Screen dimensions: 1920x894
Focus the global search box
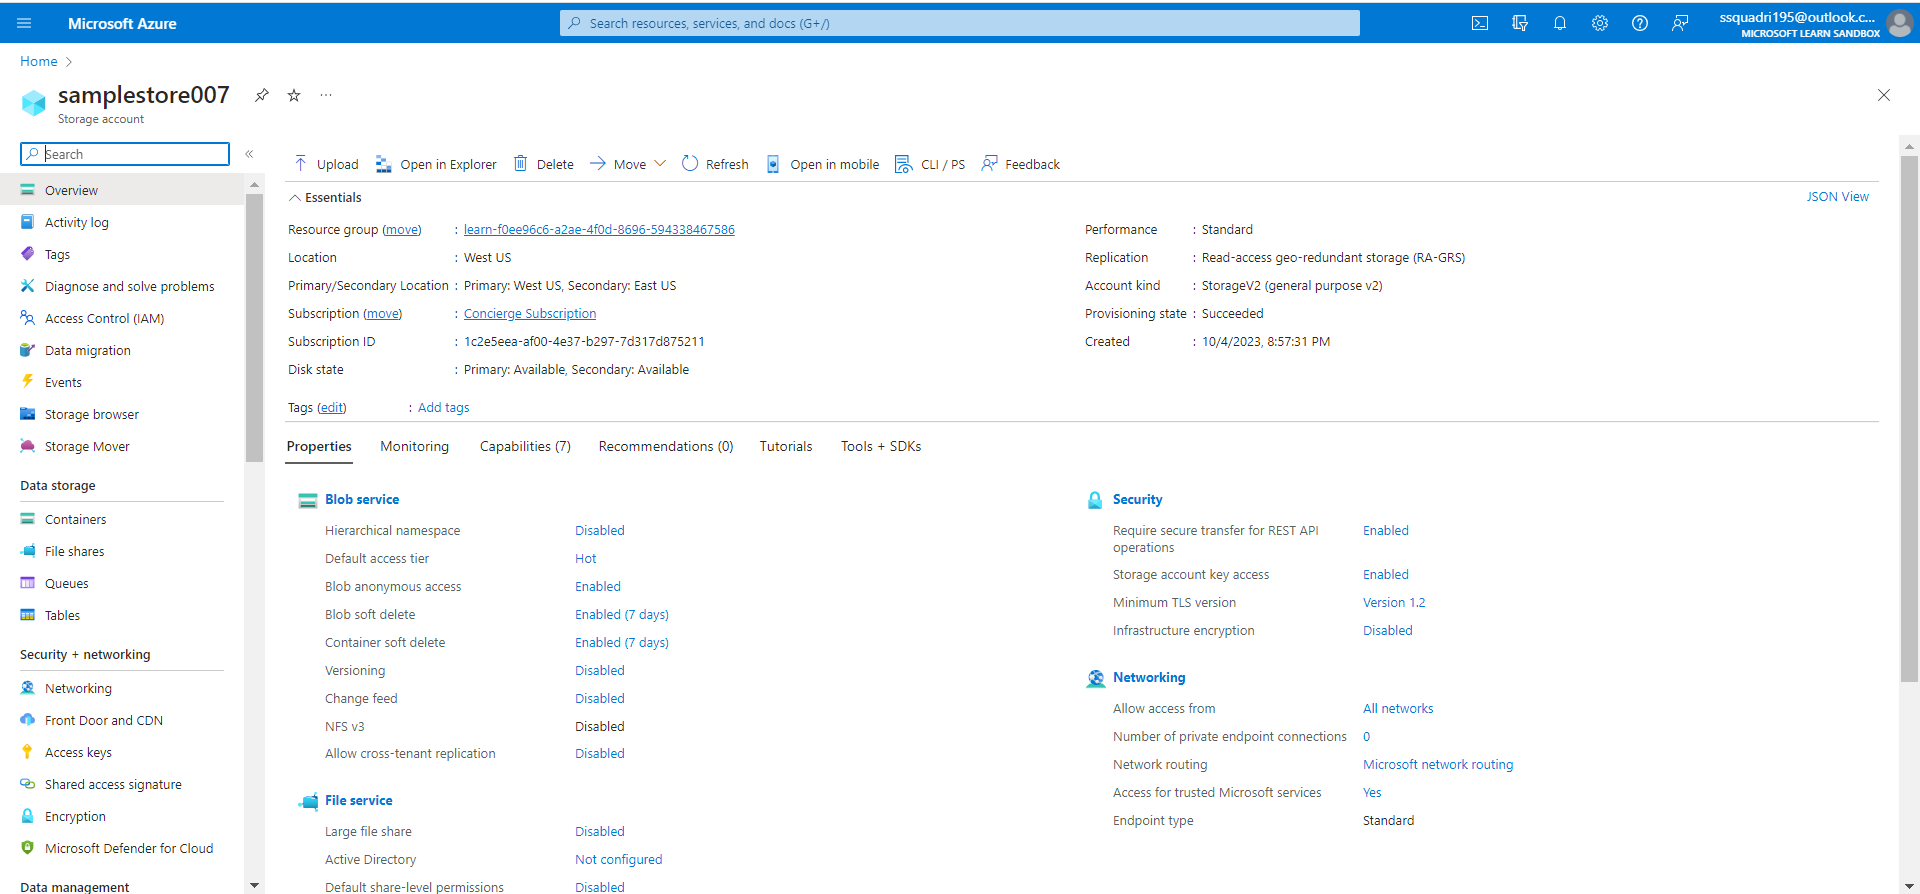point(960,23)
